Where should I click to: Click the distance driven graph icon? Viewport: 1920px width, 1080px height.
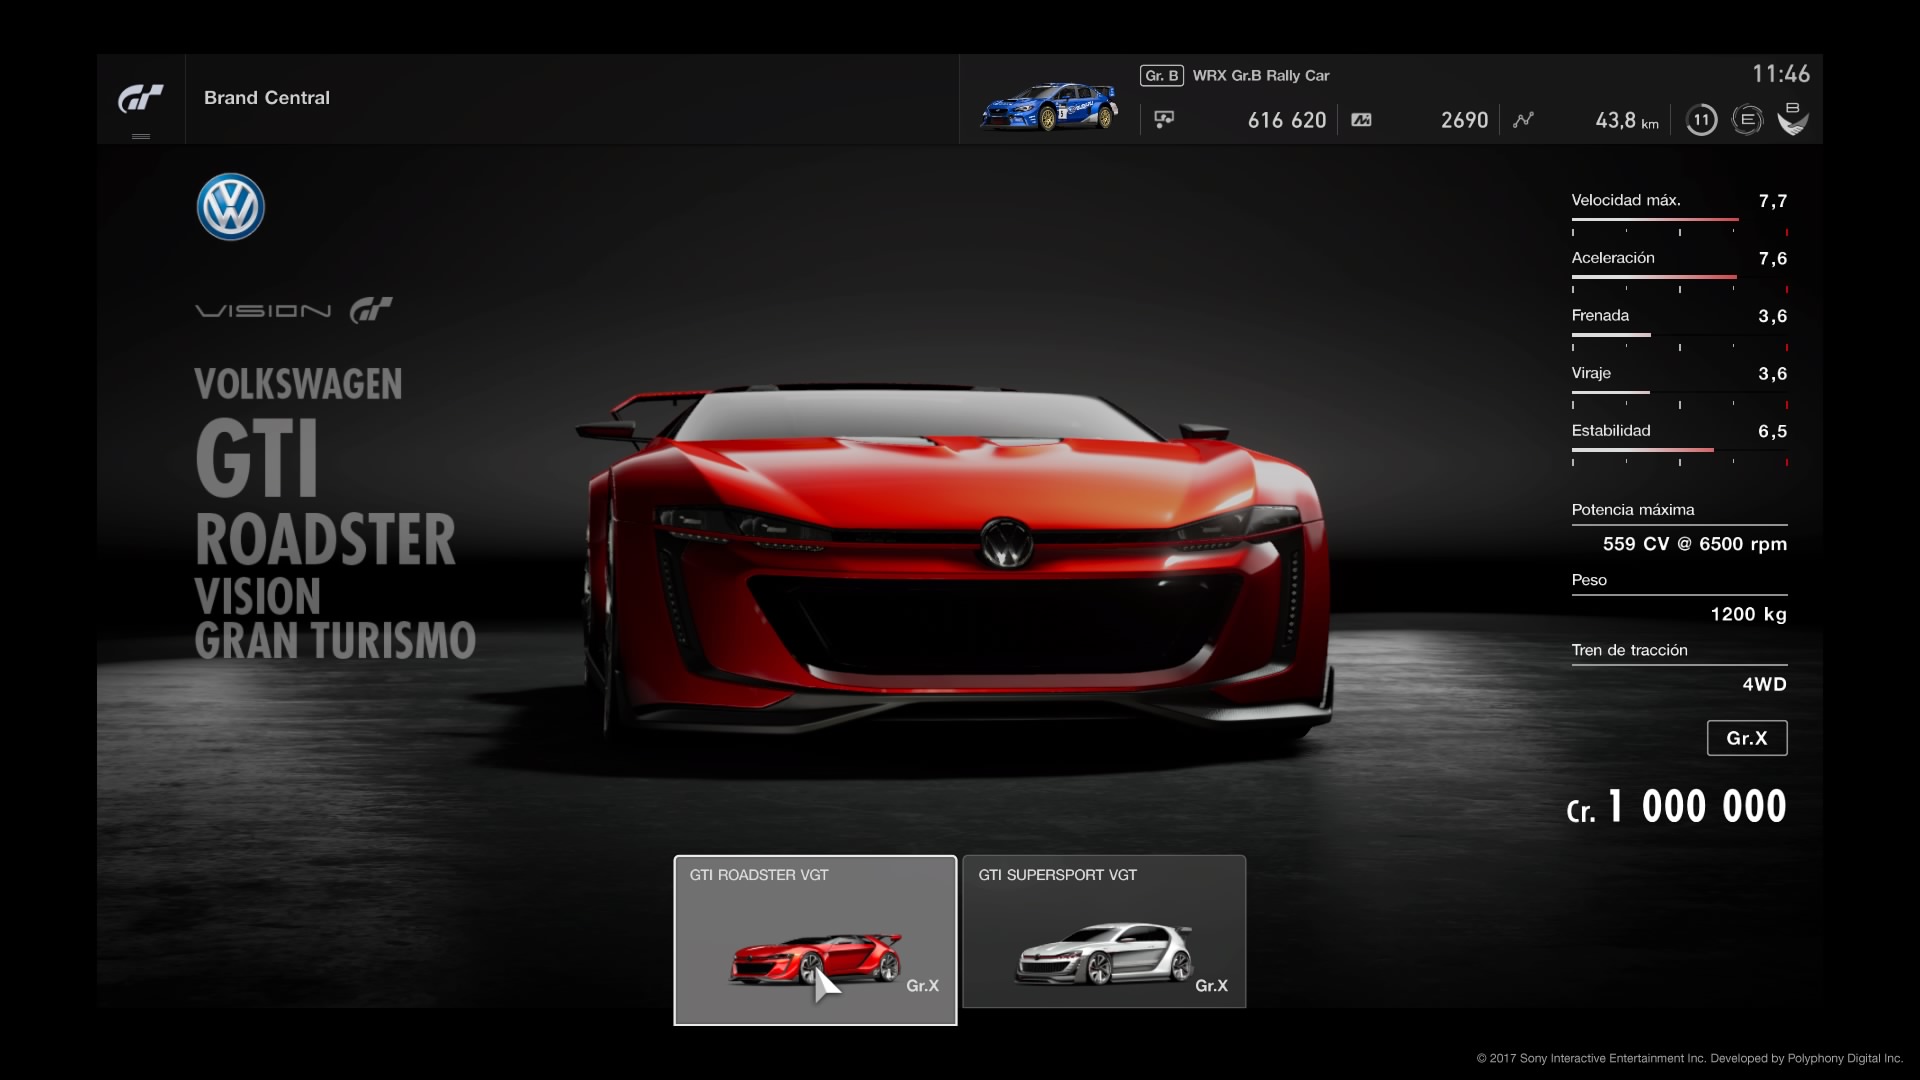coord(1523,120)
